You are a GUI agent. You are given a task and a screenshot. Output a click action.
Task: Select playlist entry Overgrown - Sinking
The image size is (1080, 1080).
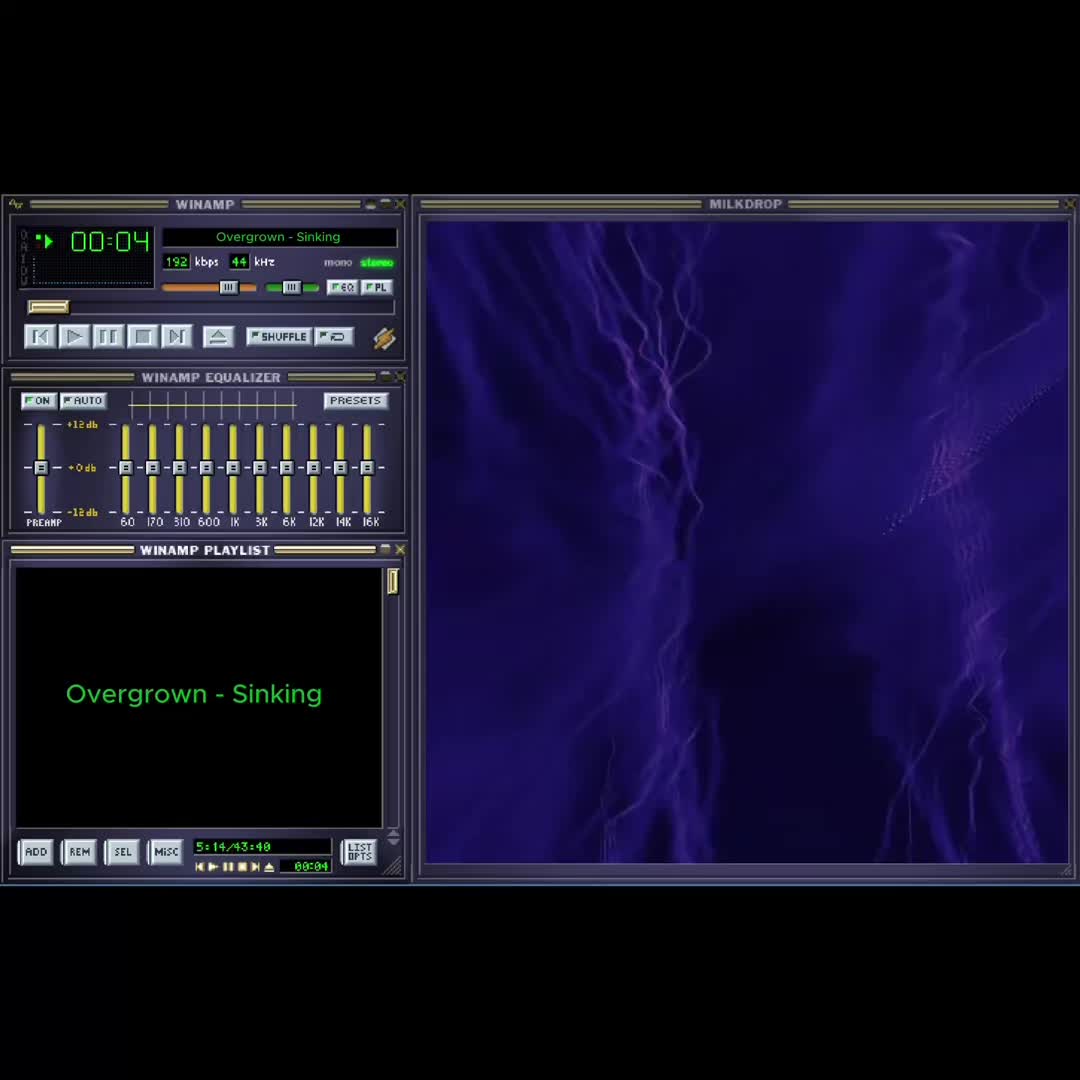194,694
